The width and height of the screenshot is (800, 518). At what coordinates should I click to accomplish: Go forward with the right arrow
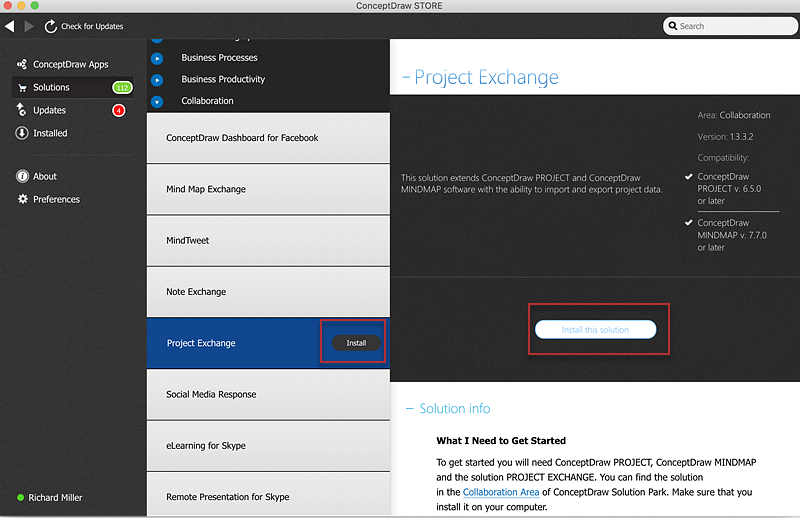(x=29, y=26)
